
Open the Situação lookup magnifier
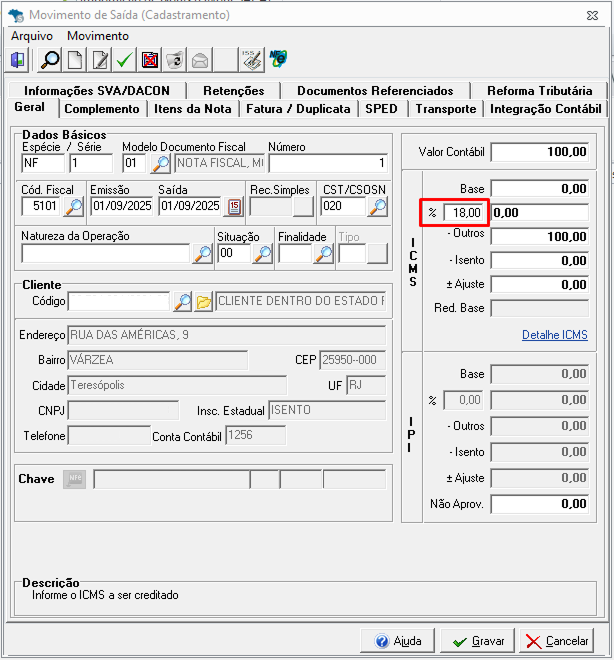263,254
